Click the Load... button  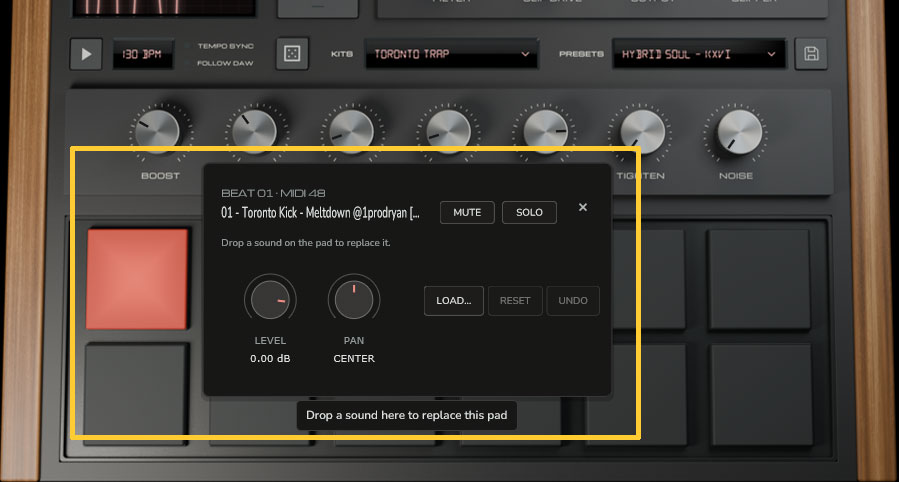(x=454, y=301)
